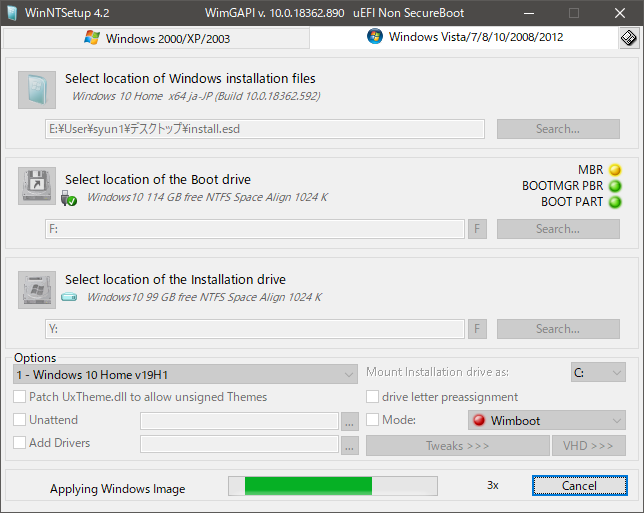
Task: Click the red Wimboot mode indicator
Action: (479, 420)
